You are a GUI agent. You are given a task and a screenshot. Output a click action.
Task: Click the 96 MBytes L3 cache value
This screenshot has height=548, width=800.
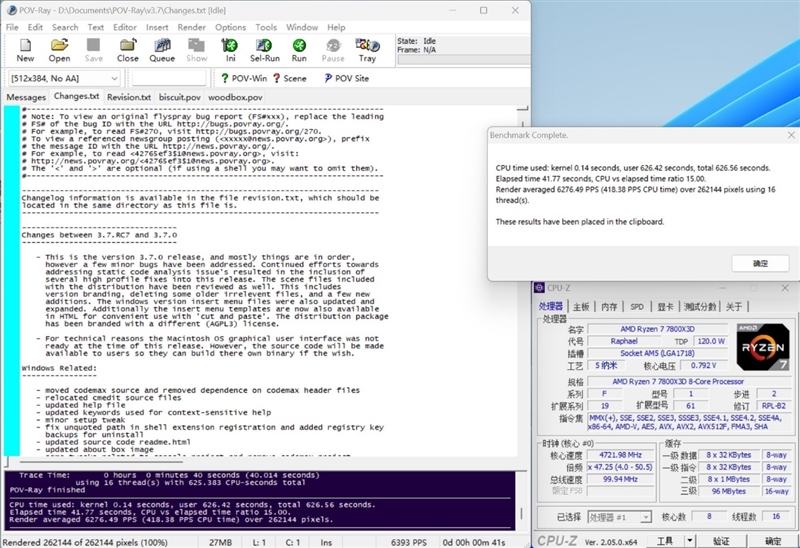(729, 491)
